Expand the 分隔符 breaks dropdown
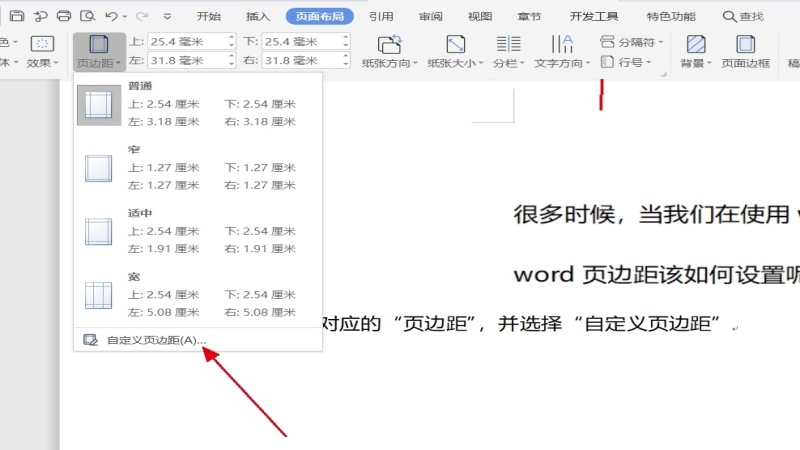The image size is (800, 450). [x=630, y=42]
